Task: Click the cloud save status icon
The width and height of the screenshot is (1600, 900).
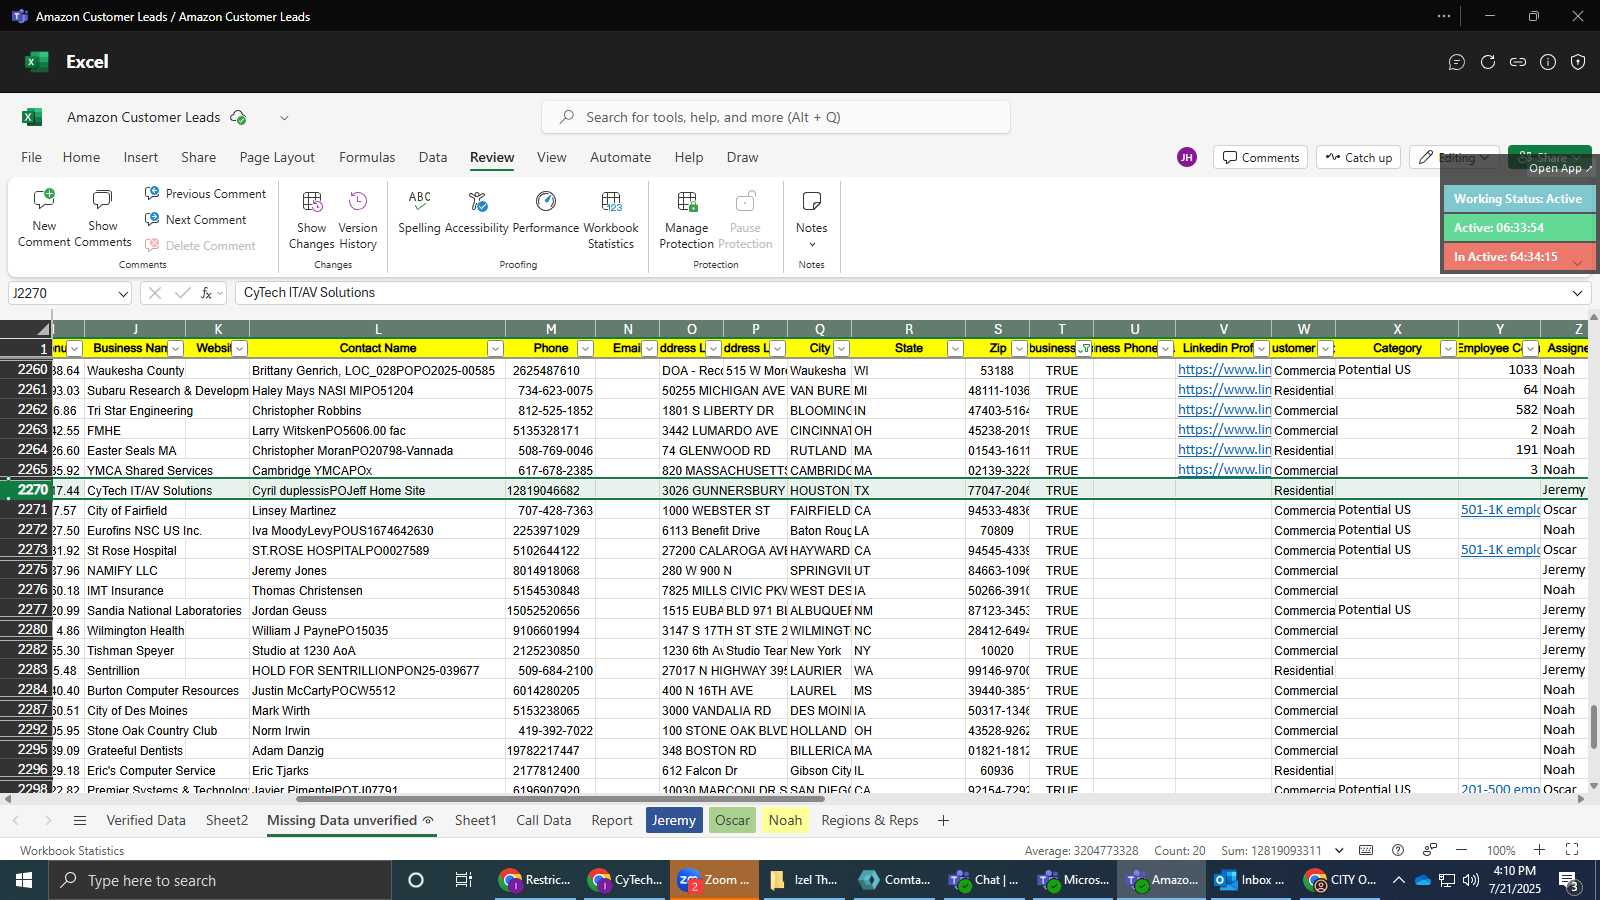Action: click(x=238, y=117)
